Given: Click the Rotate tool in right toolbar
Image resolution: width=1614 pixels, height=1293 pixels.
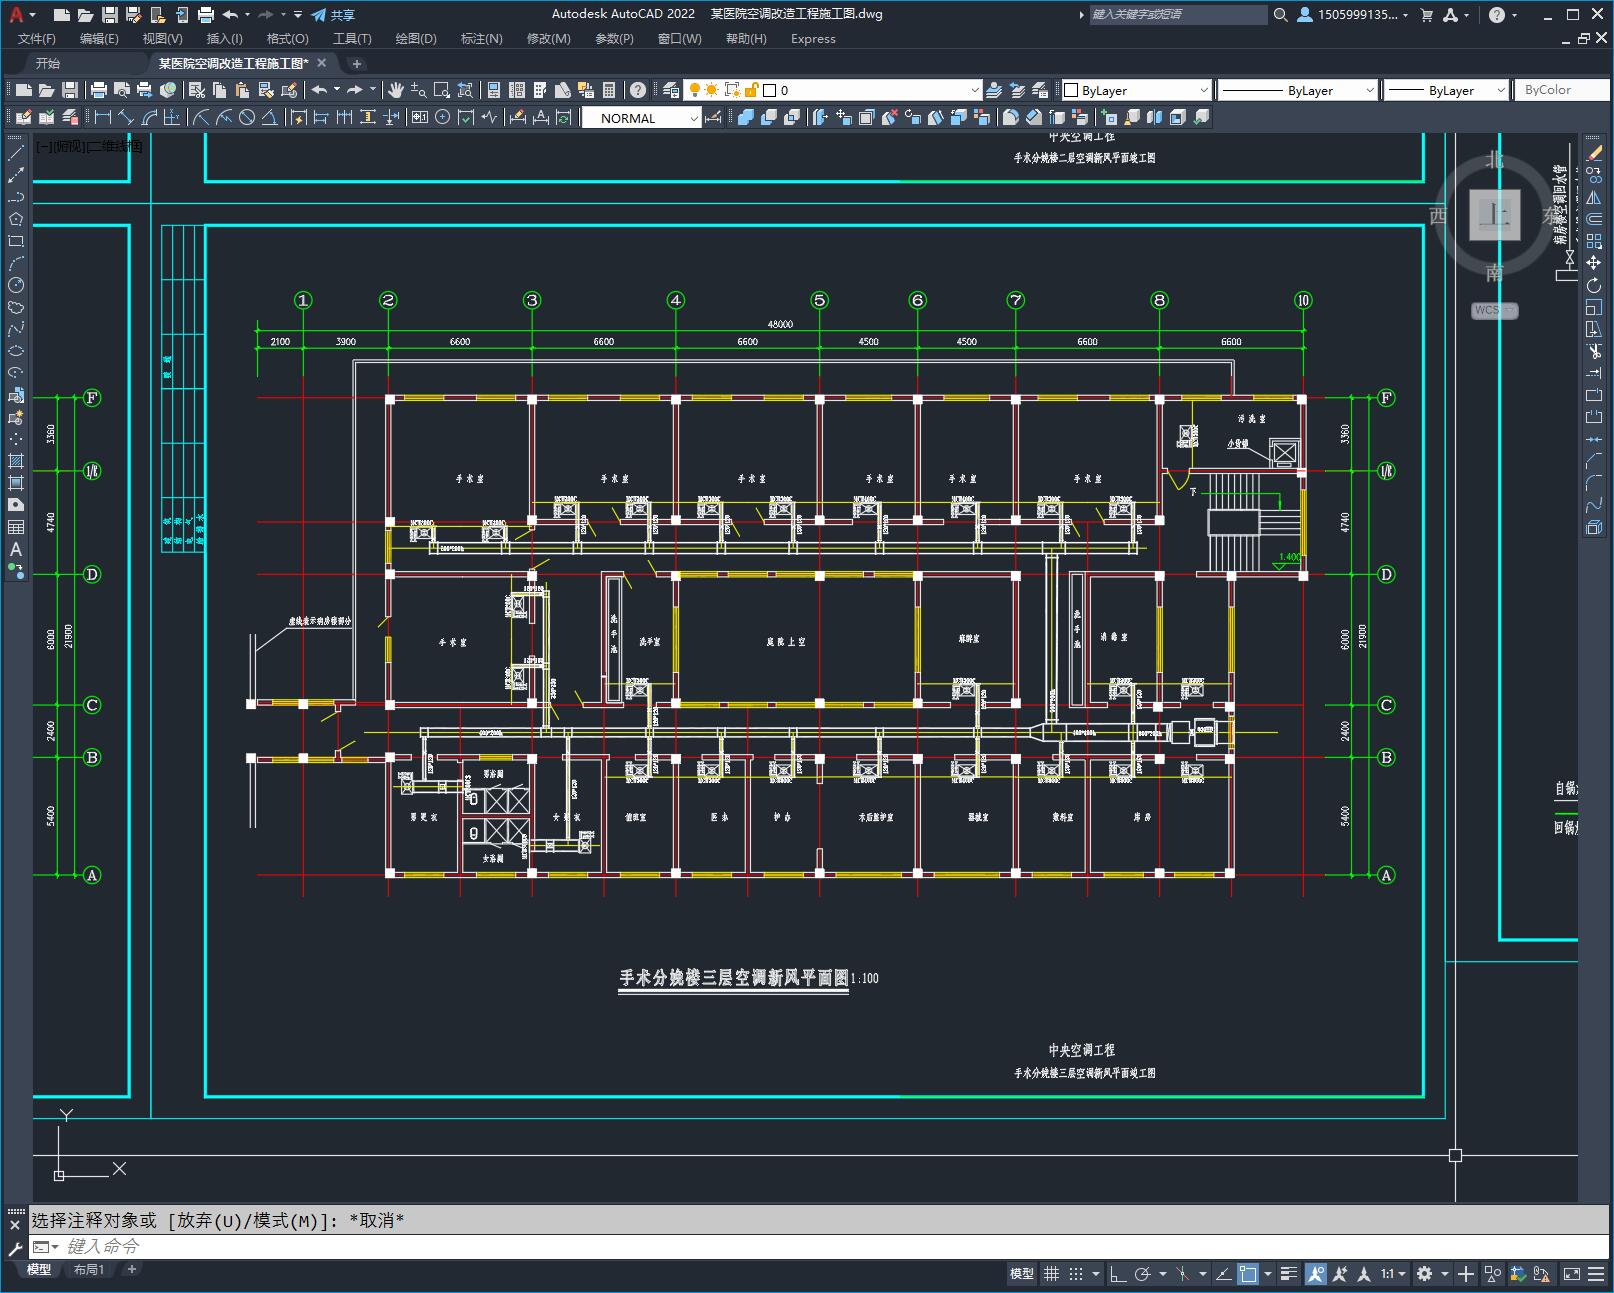Looking at the screenshot, I should click(1594, 285).
